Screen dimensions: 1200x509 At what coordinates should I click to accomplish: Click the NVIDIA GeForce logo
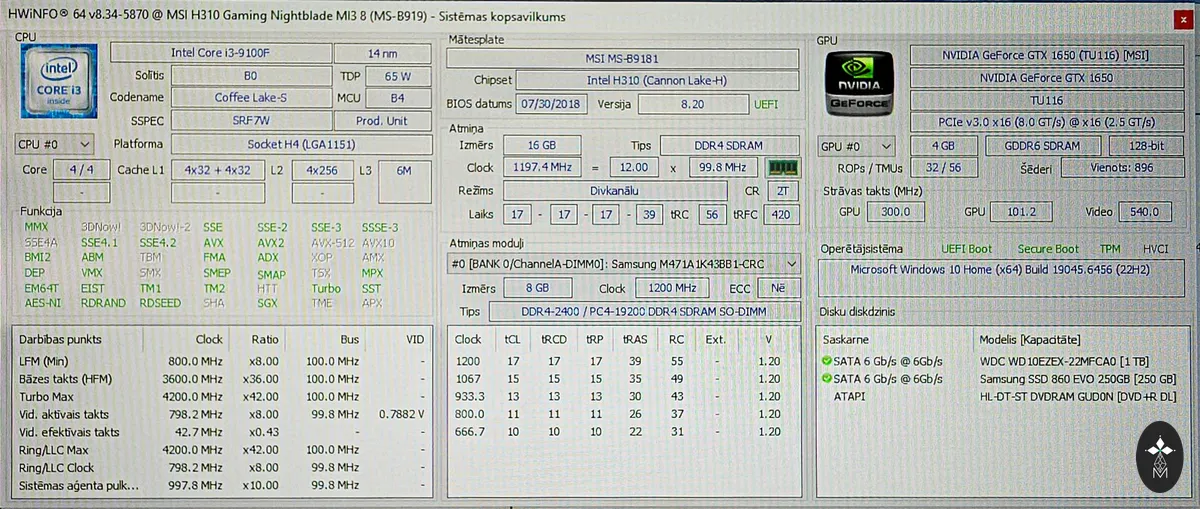click(x=862, y=85)
